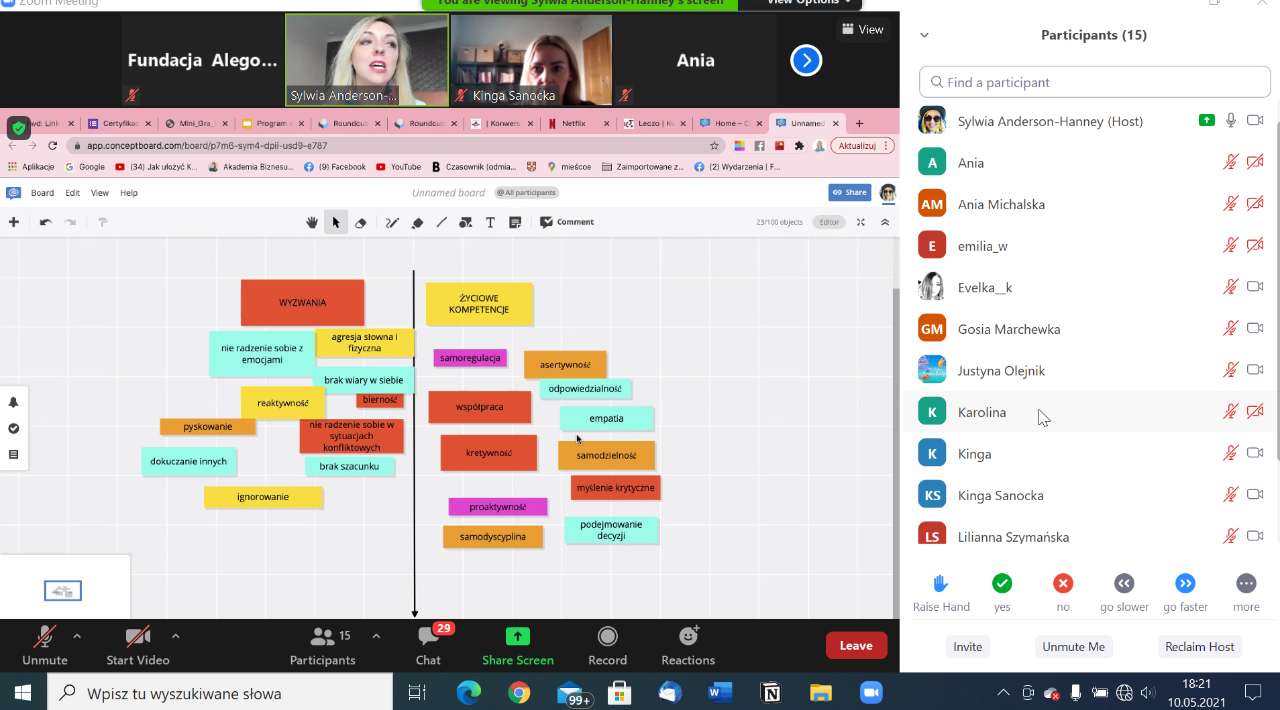Expand audio options arrow next to Unmute
This screenshot has width=1280, height=710.
(77, 635)
